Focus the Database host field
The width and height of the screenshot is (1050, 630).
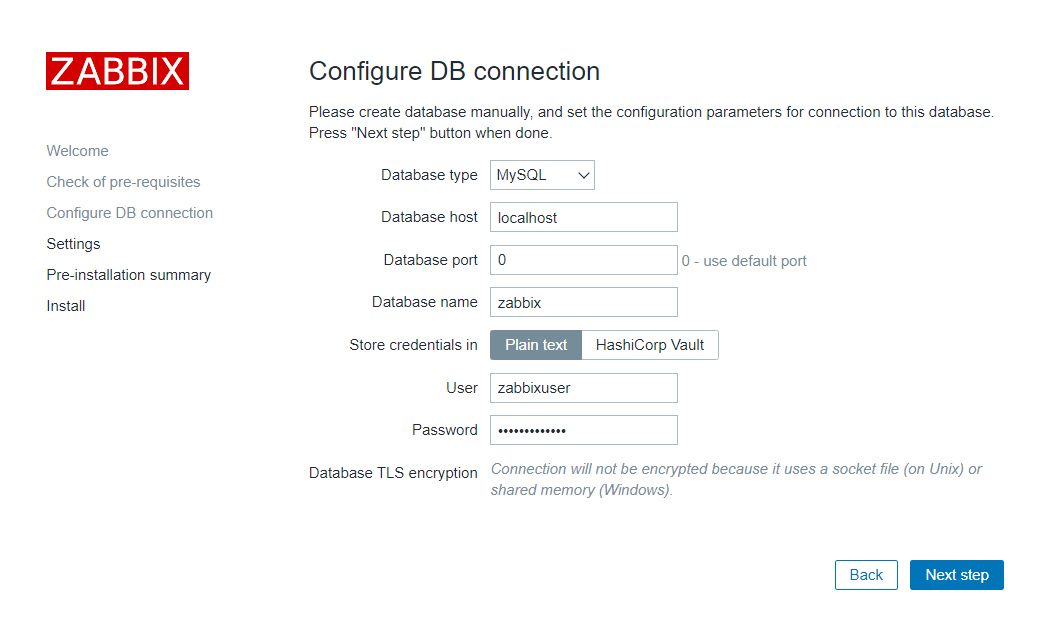coord(583,217)
